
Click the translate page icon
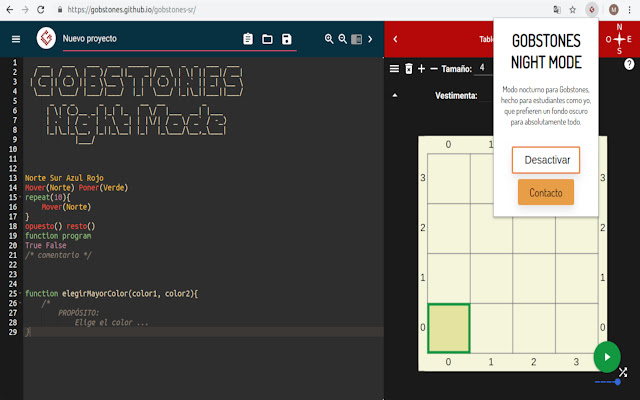pos(557,9)
